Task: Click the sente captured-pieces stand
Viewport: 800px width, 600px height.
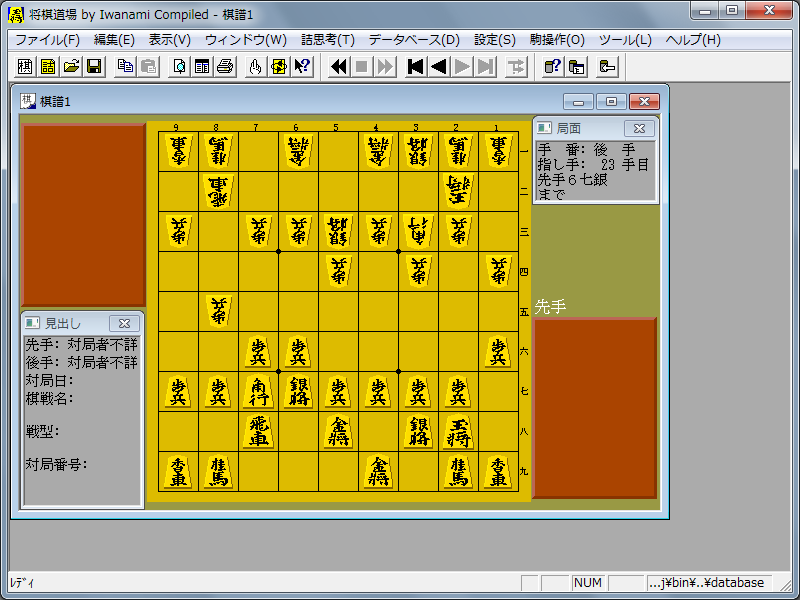Action: coord(594,408)
